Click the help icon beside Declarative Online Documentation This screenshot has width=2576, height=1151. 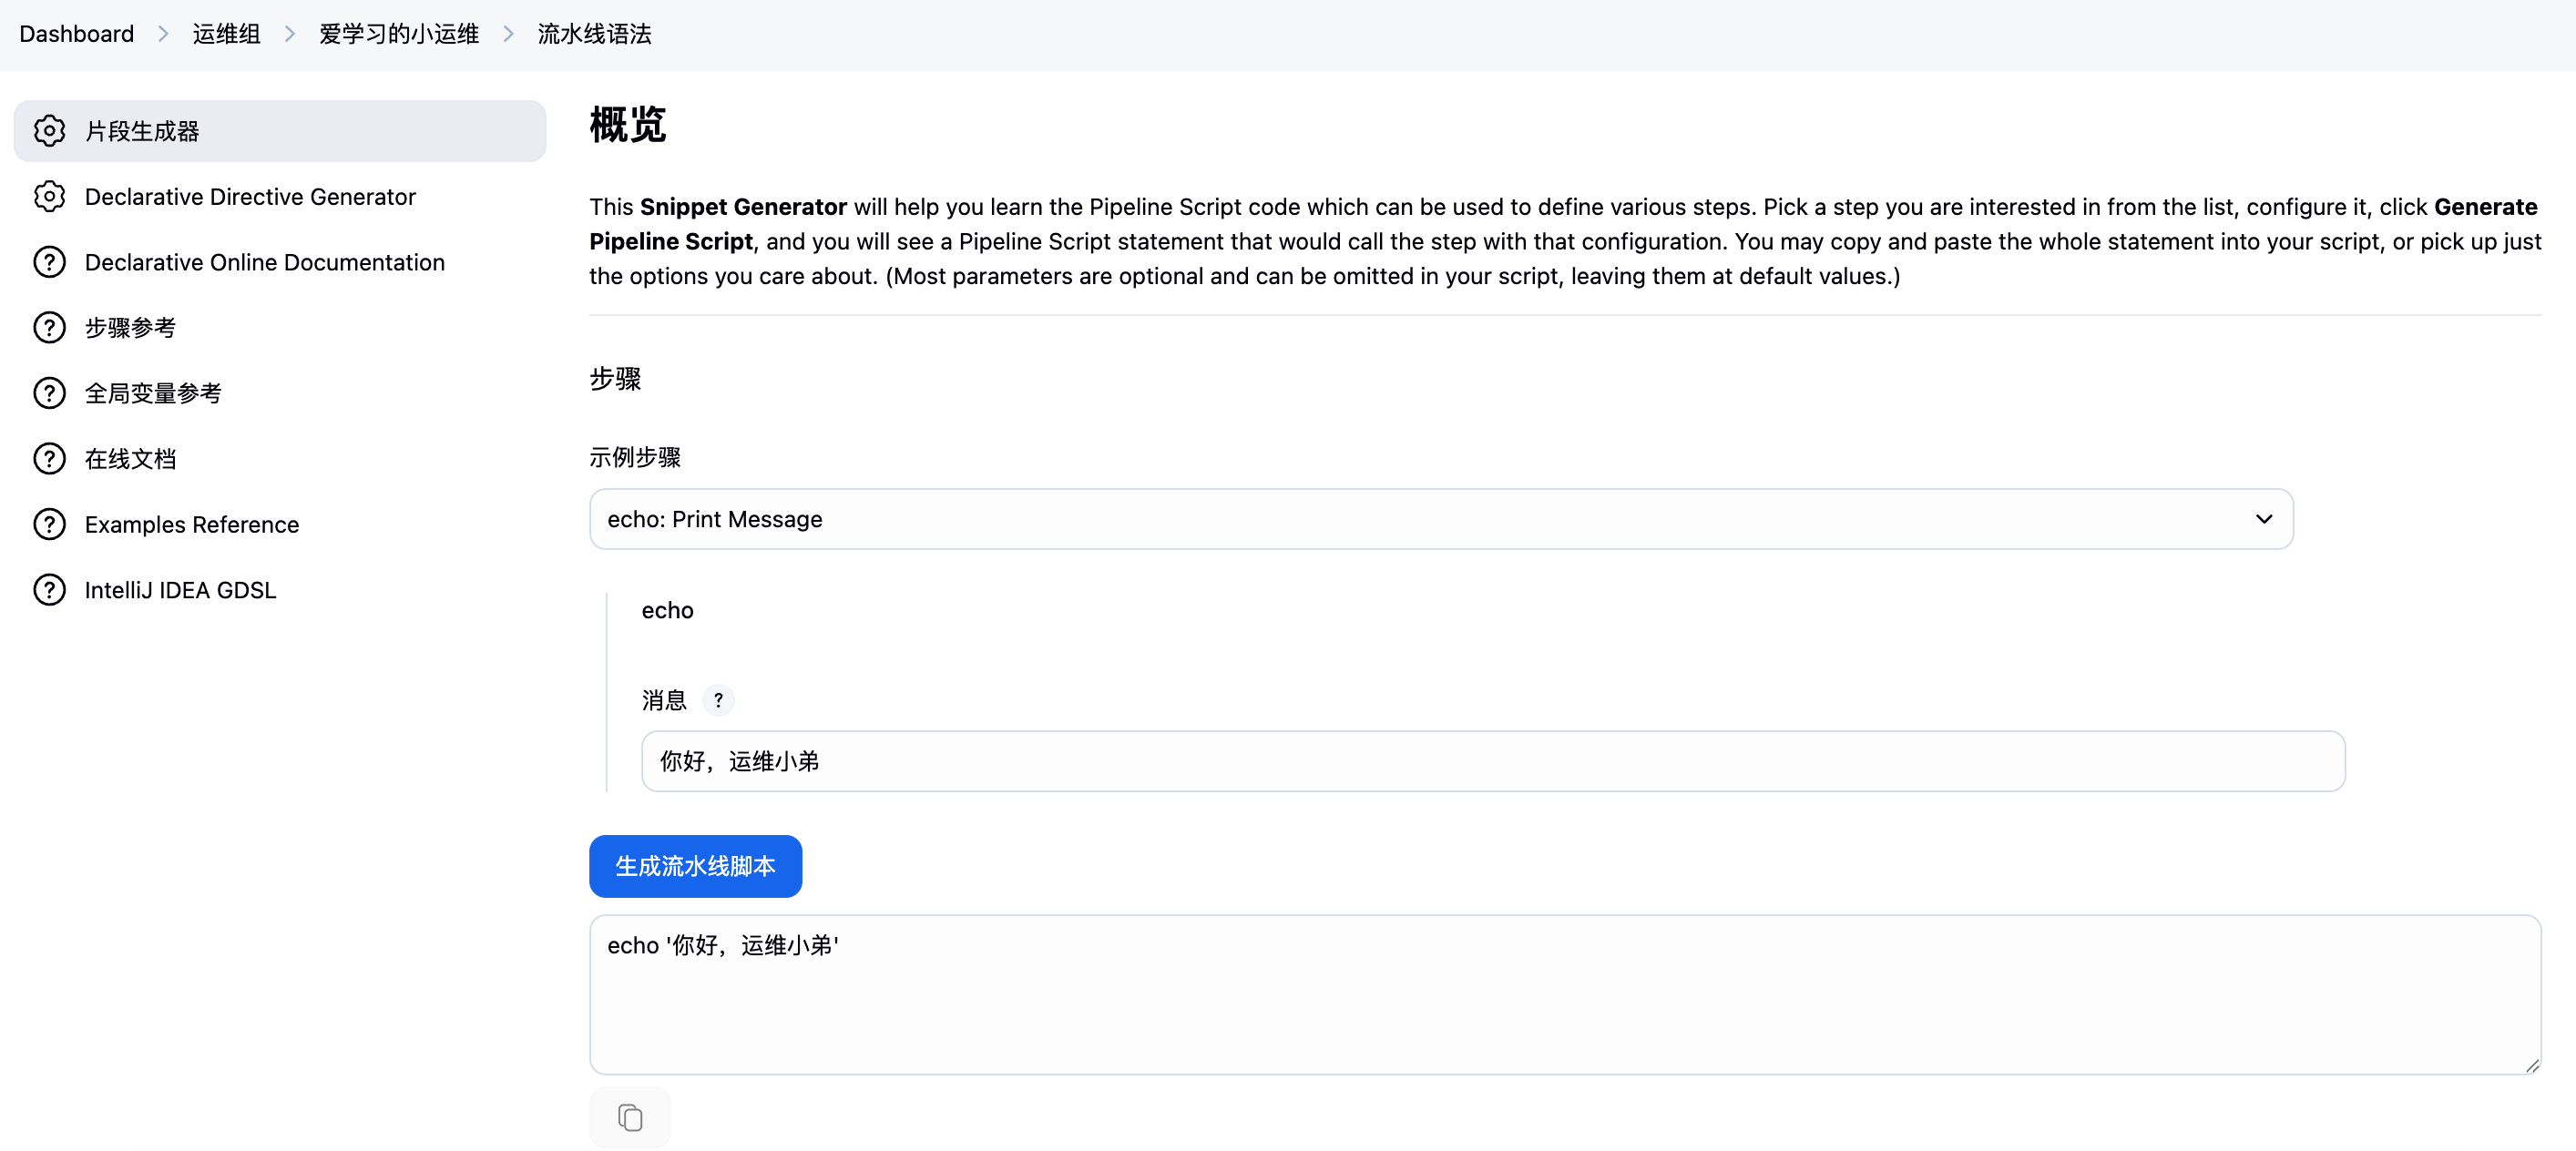click(49, 262)
